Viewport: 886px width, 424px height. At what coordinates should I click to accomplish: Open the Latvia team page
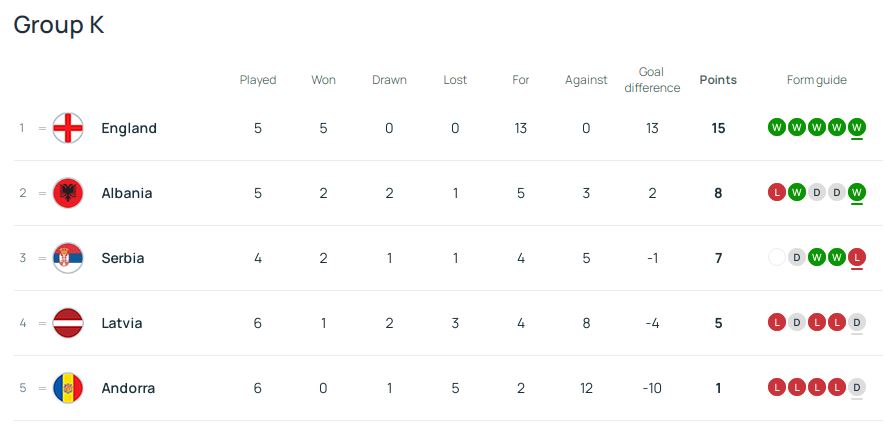pos(122,323)
